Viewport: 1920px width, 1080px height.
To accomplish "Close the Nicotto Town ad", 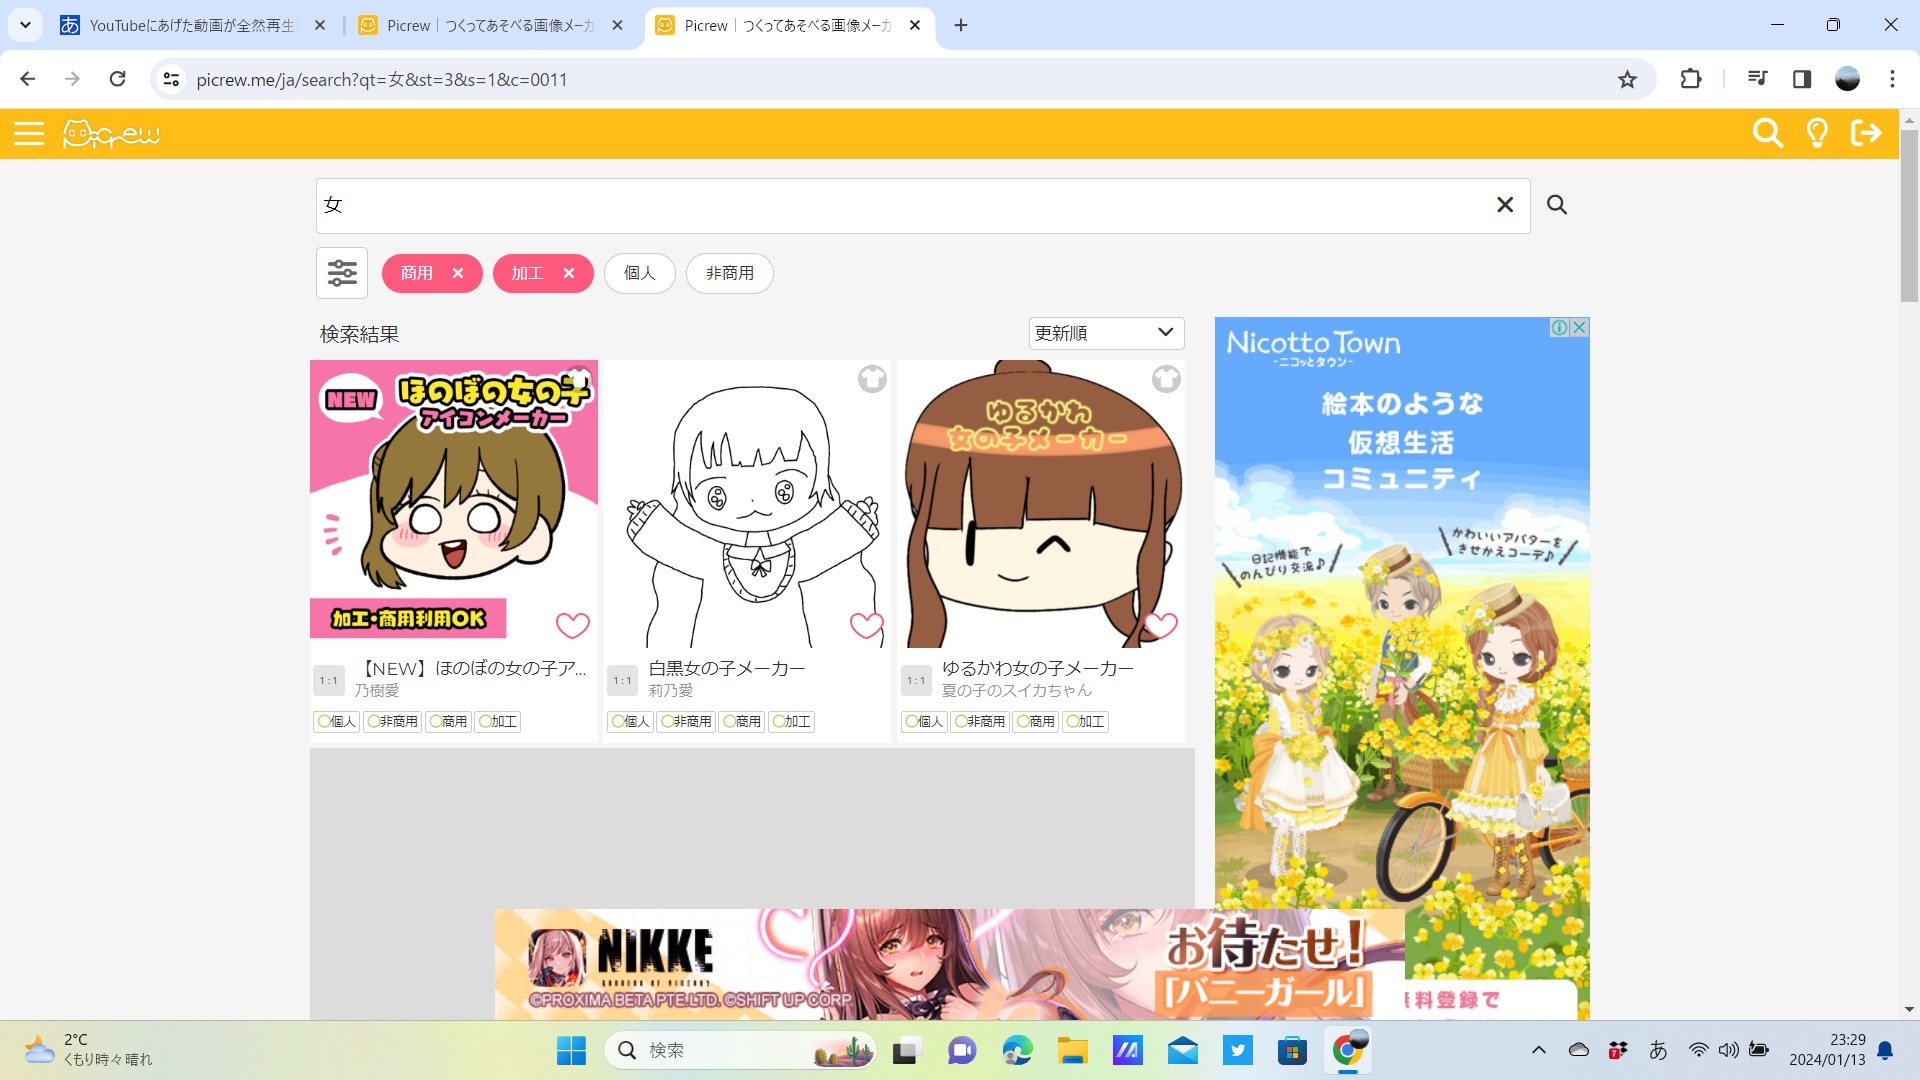I will tap(1580, 327).
